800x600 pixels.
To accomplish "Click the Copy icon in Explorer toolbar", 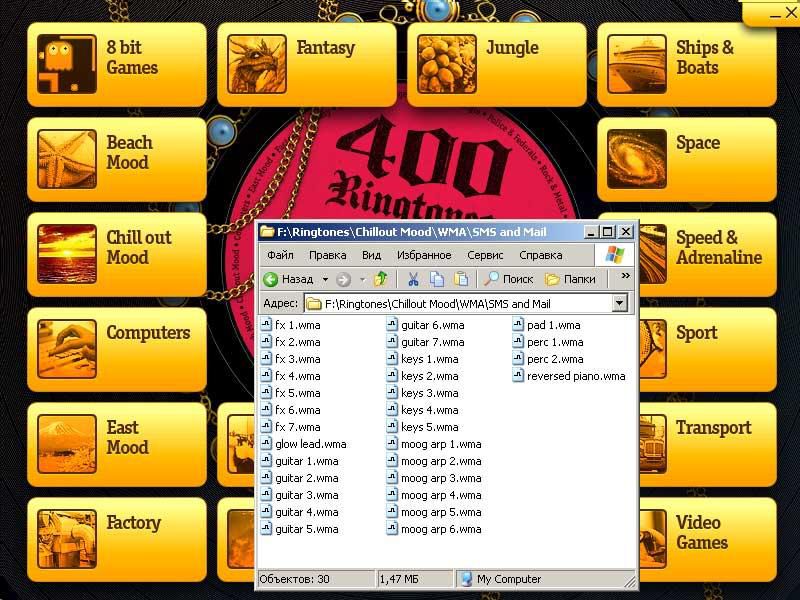I will 437,279.
